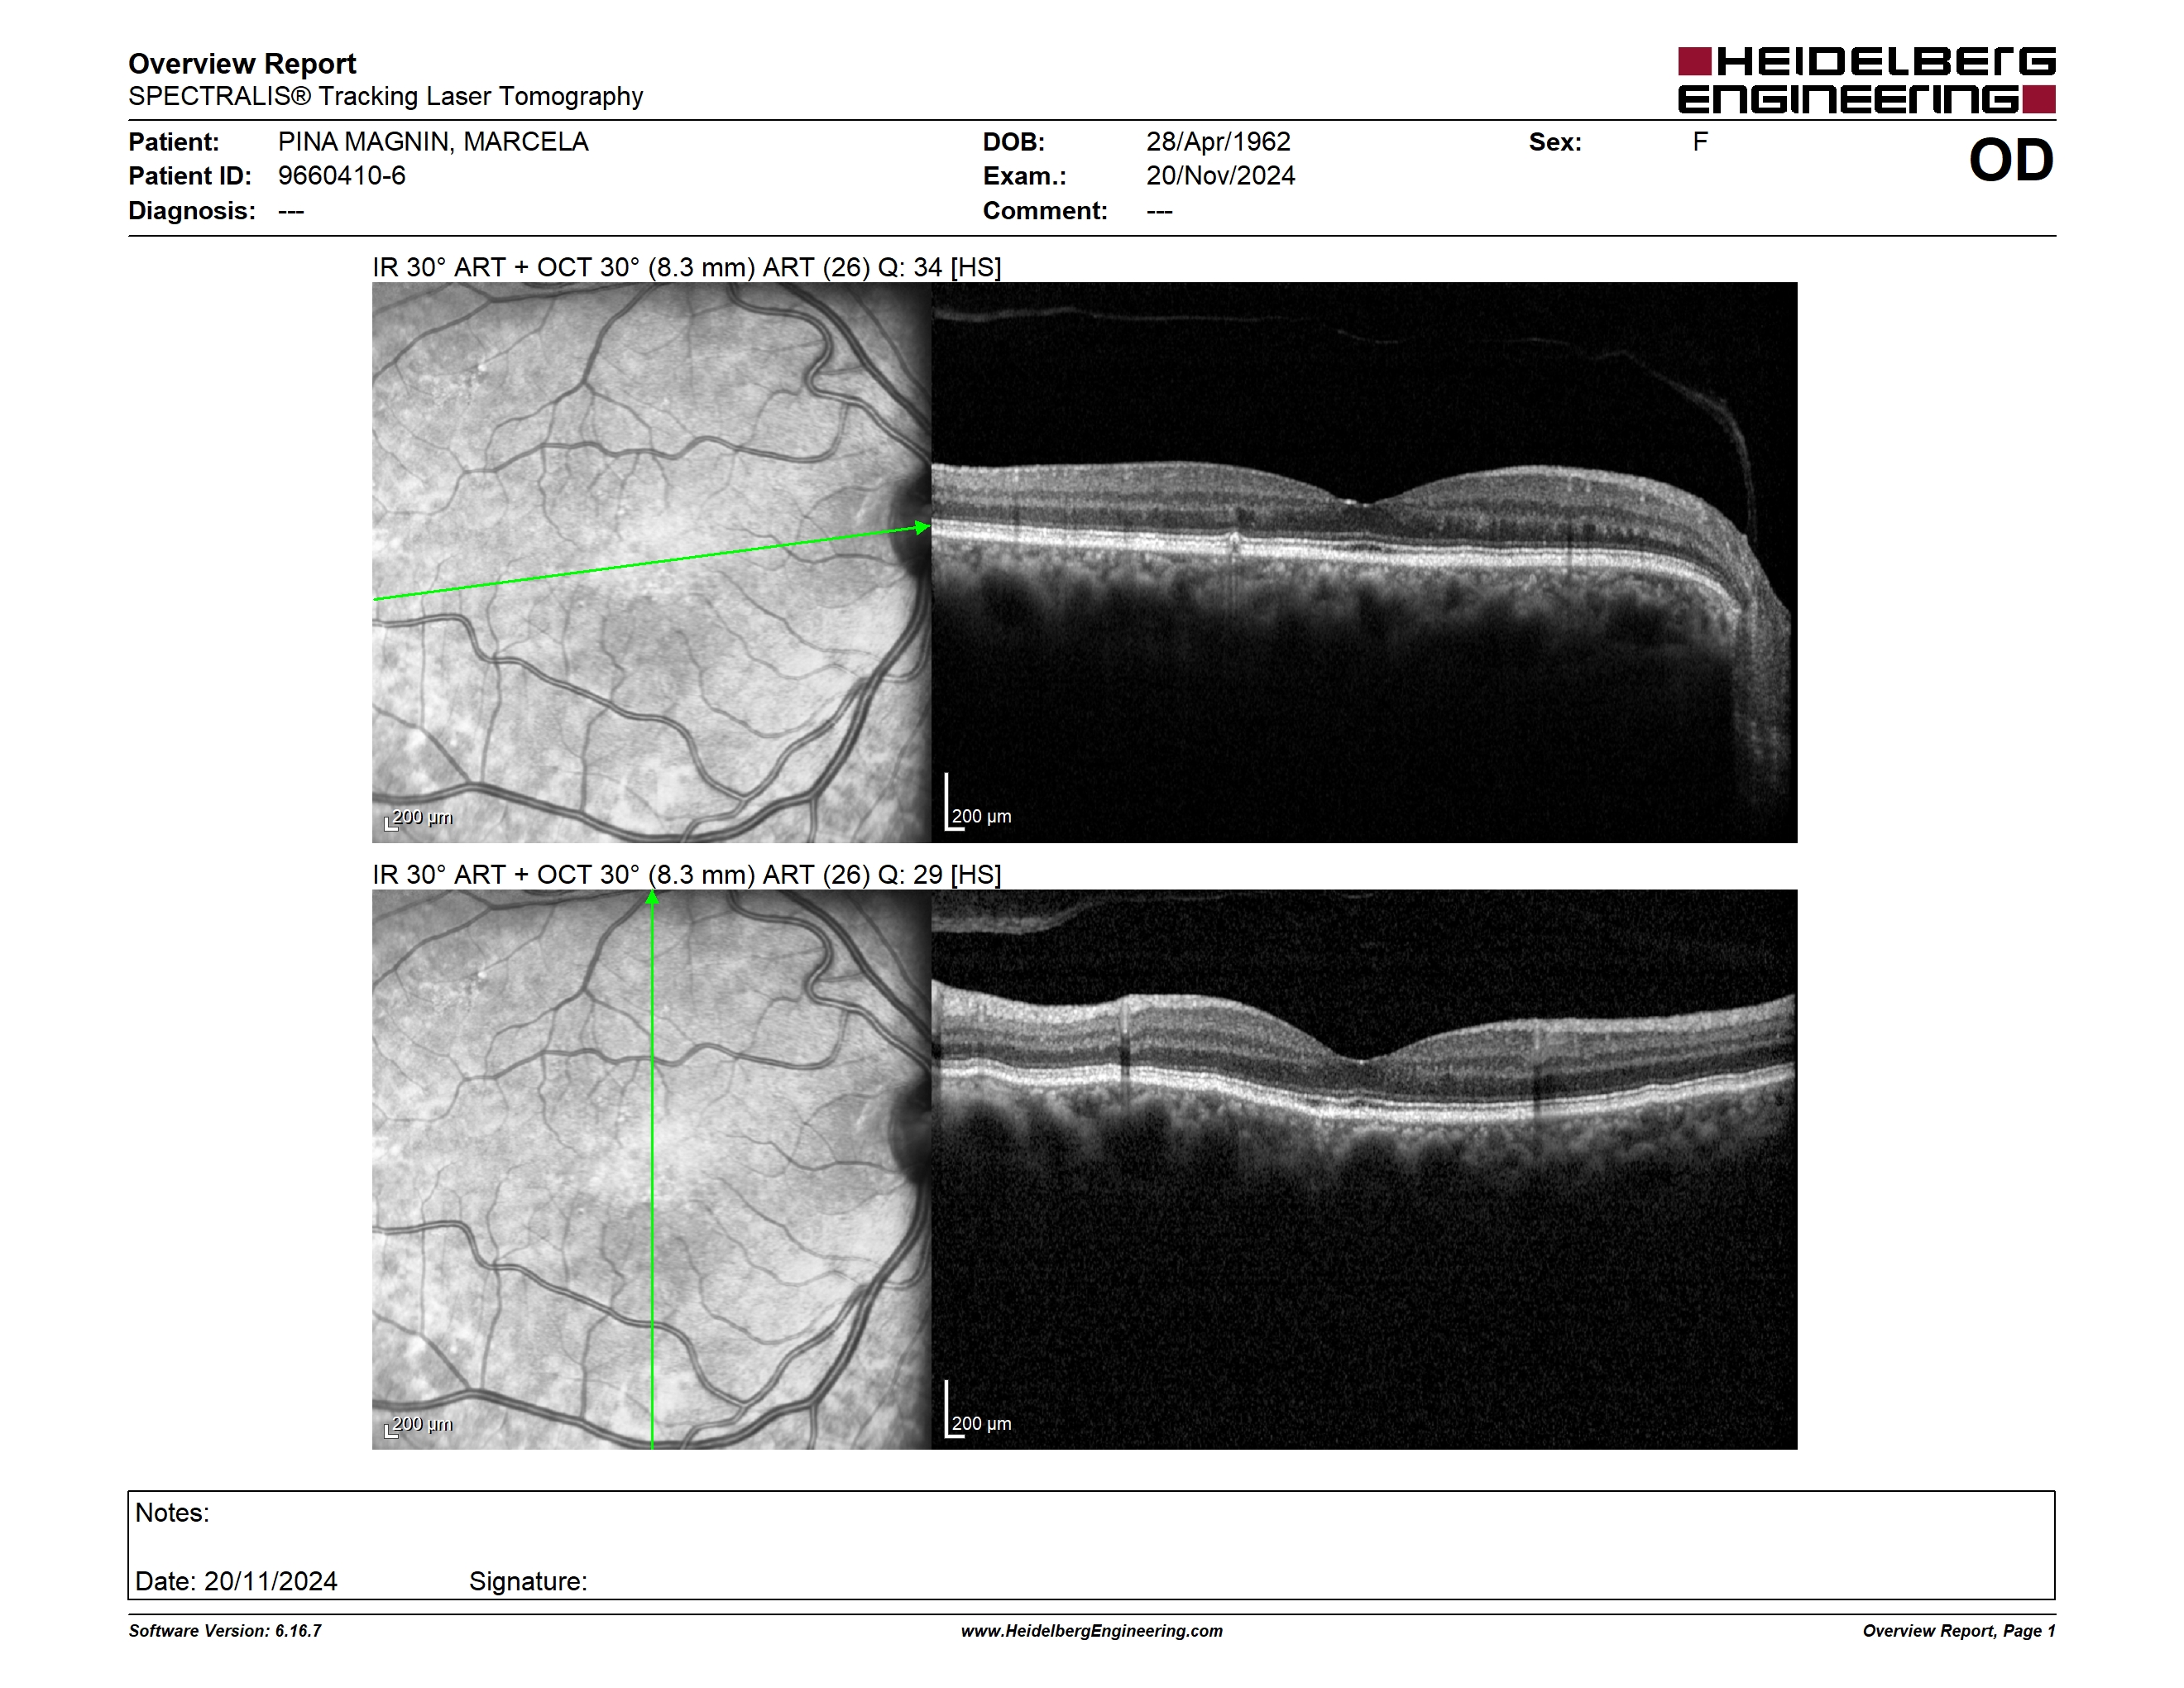This screenshot has width=2184, height=1688.
Task: Select DOB value '28/Apr/1962'
Action: pos(1218,142)
